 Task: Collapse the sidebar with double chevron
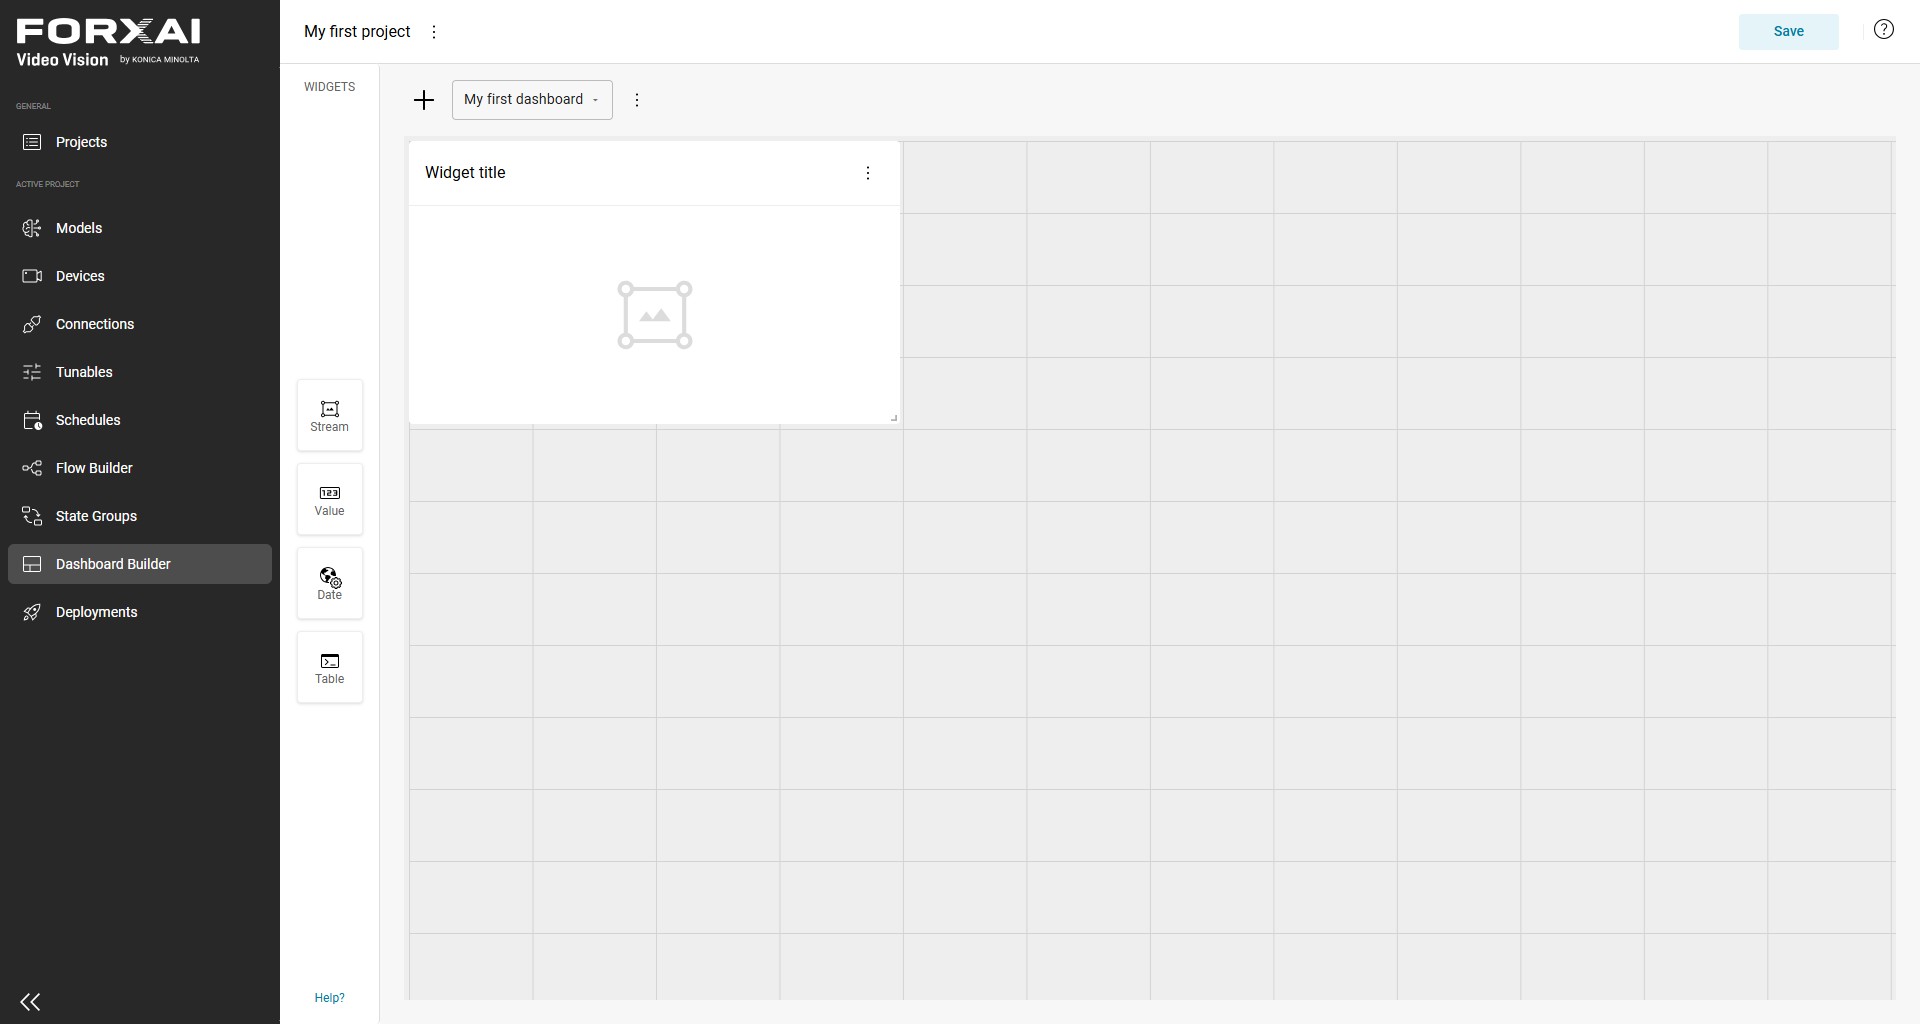coord(31,1002)
